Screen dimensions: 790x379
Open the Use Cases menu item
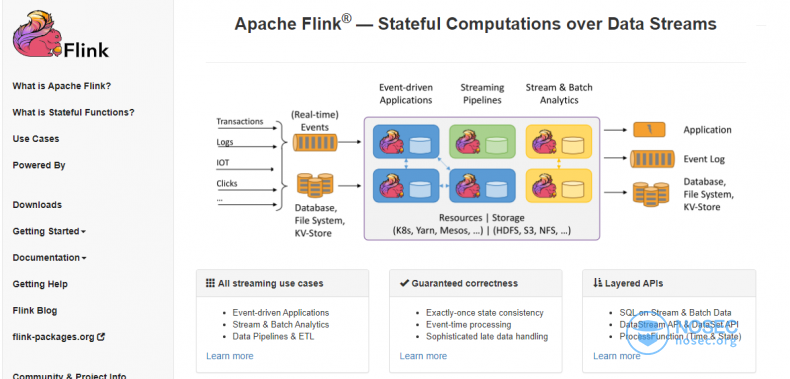36,139
